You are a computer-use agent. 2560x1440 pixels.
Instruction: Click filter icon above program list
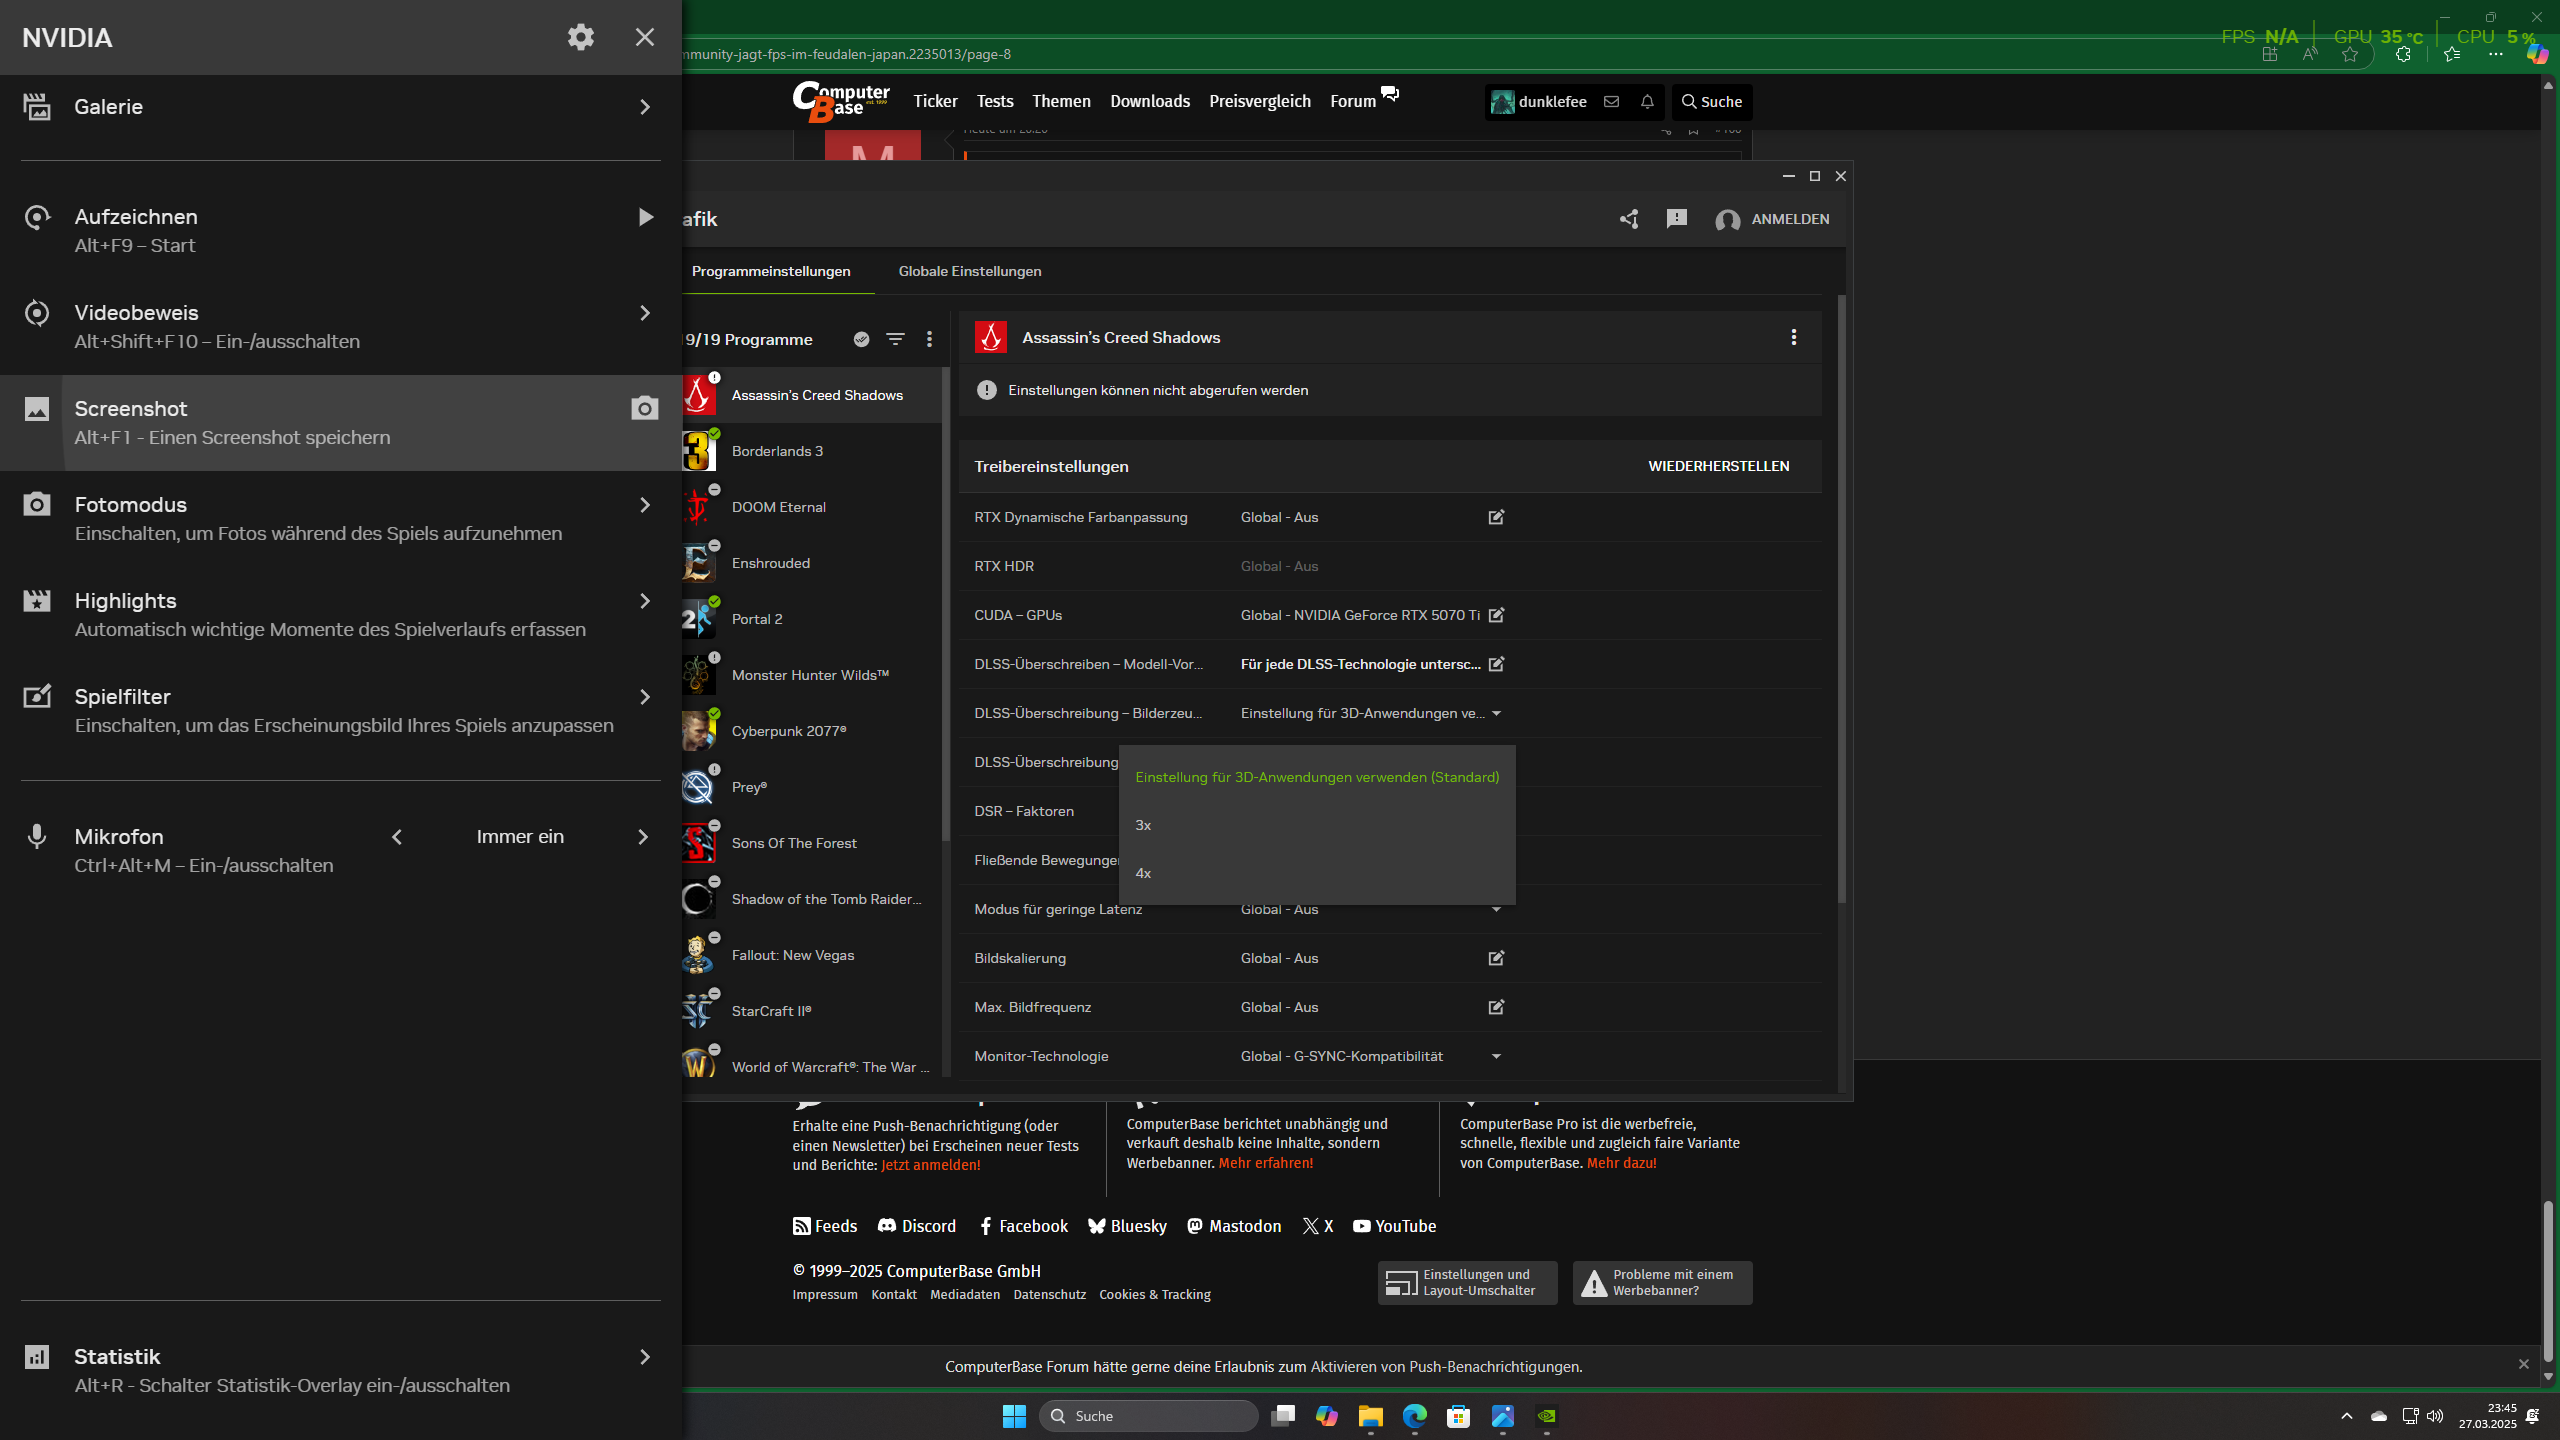click(x=895, y=339)
